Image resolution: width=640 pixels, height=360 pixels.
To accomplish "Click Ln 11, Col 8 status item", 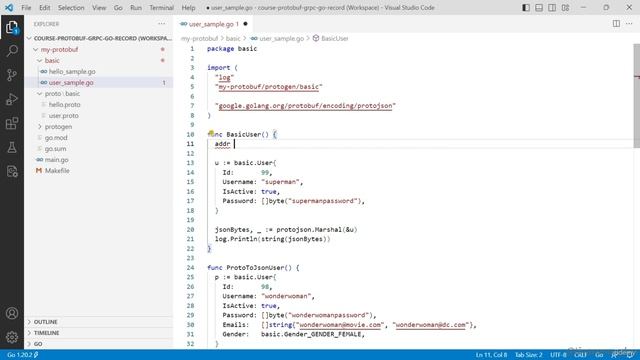I will point(491,355).
